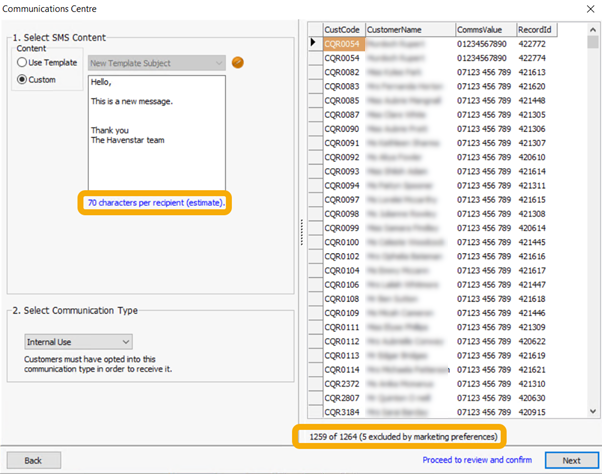This screenshot has height=474, width=602.
Task: Select RecordId cell 420915 in row CQR3184
Action: (534, 412)
